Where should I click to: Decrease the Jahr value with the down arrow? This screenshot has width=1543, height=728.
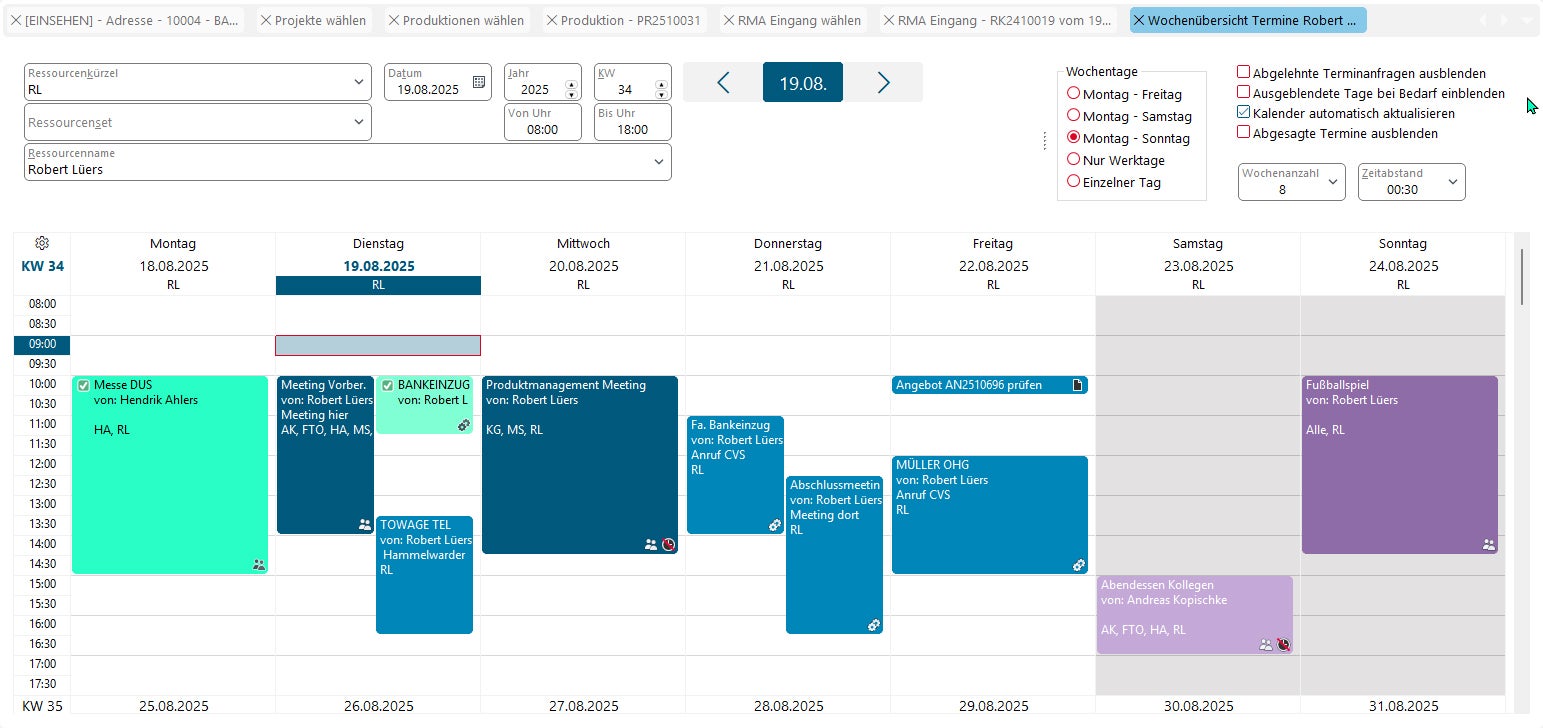(x=571, y=94)
